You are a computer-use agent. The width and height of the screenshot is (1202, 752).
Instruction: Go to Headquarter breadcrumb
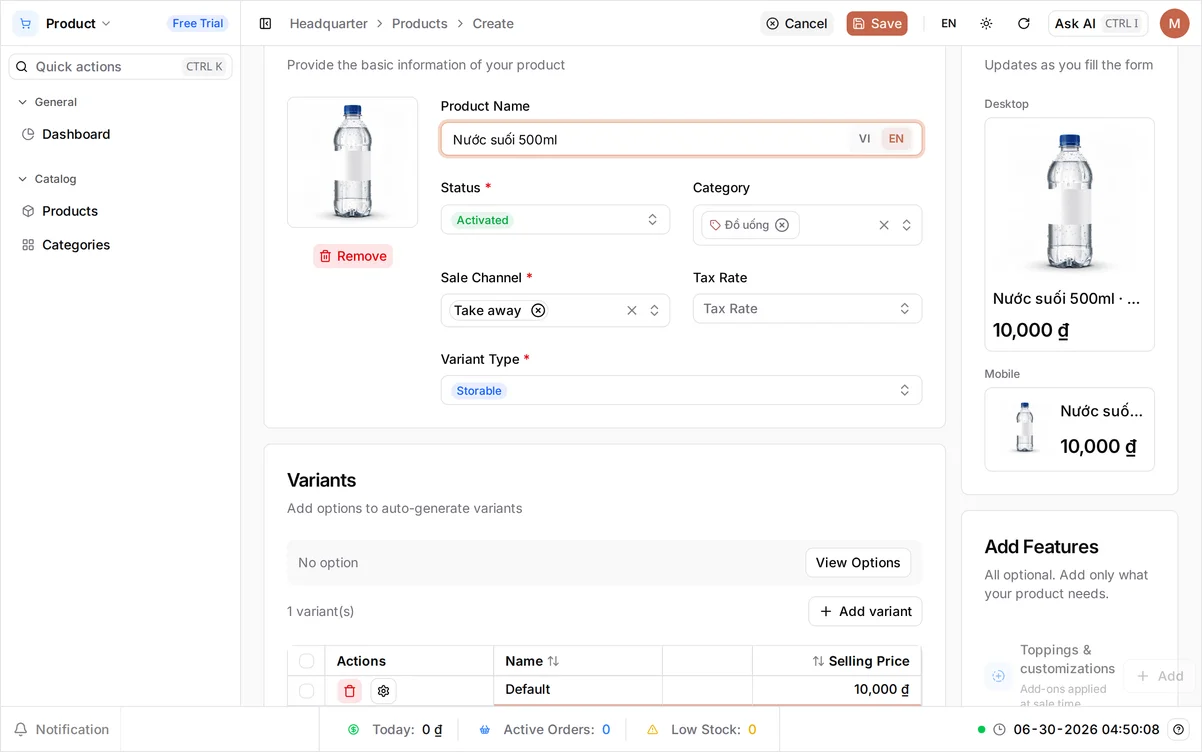[x=329, y=23]
